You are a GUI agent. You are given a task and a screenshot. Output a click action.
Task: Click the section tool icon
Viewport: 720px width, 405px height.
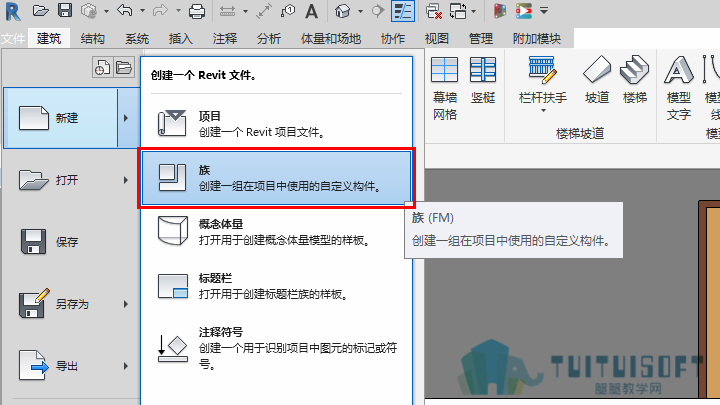pos(377,11)
